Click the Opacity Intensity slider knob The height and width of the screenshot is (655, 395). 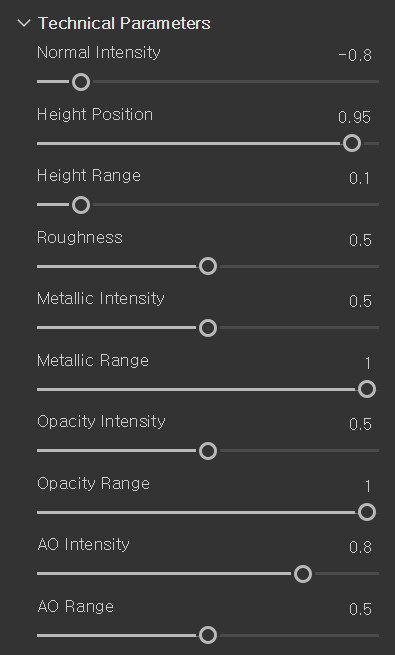[208, 451]
